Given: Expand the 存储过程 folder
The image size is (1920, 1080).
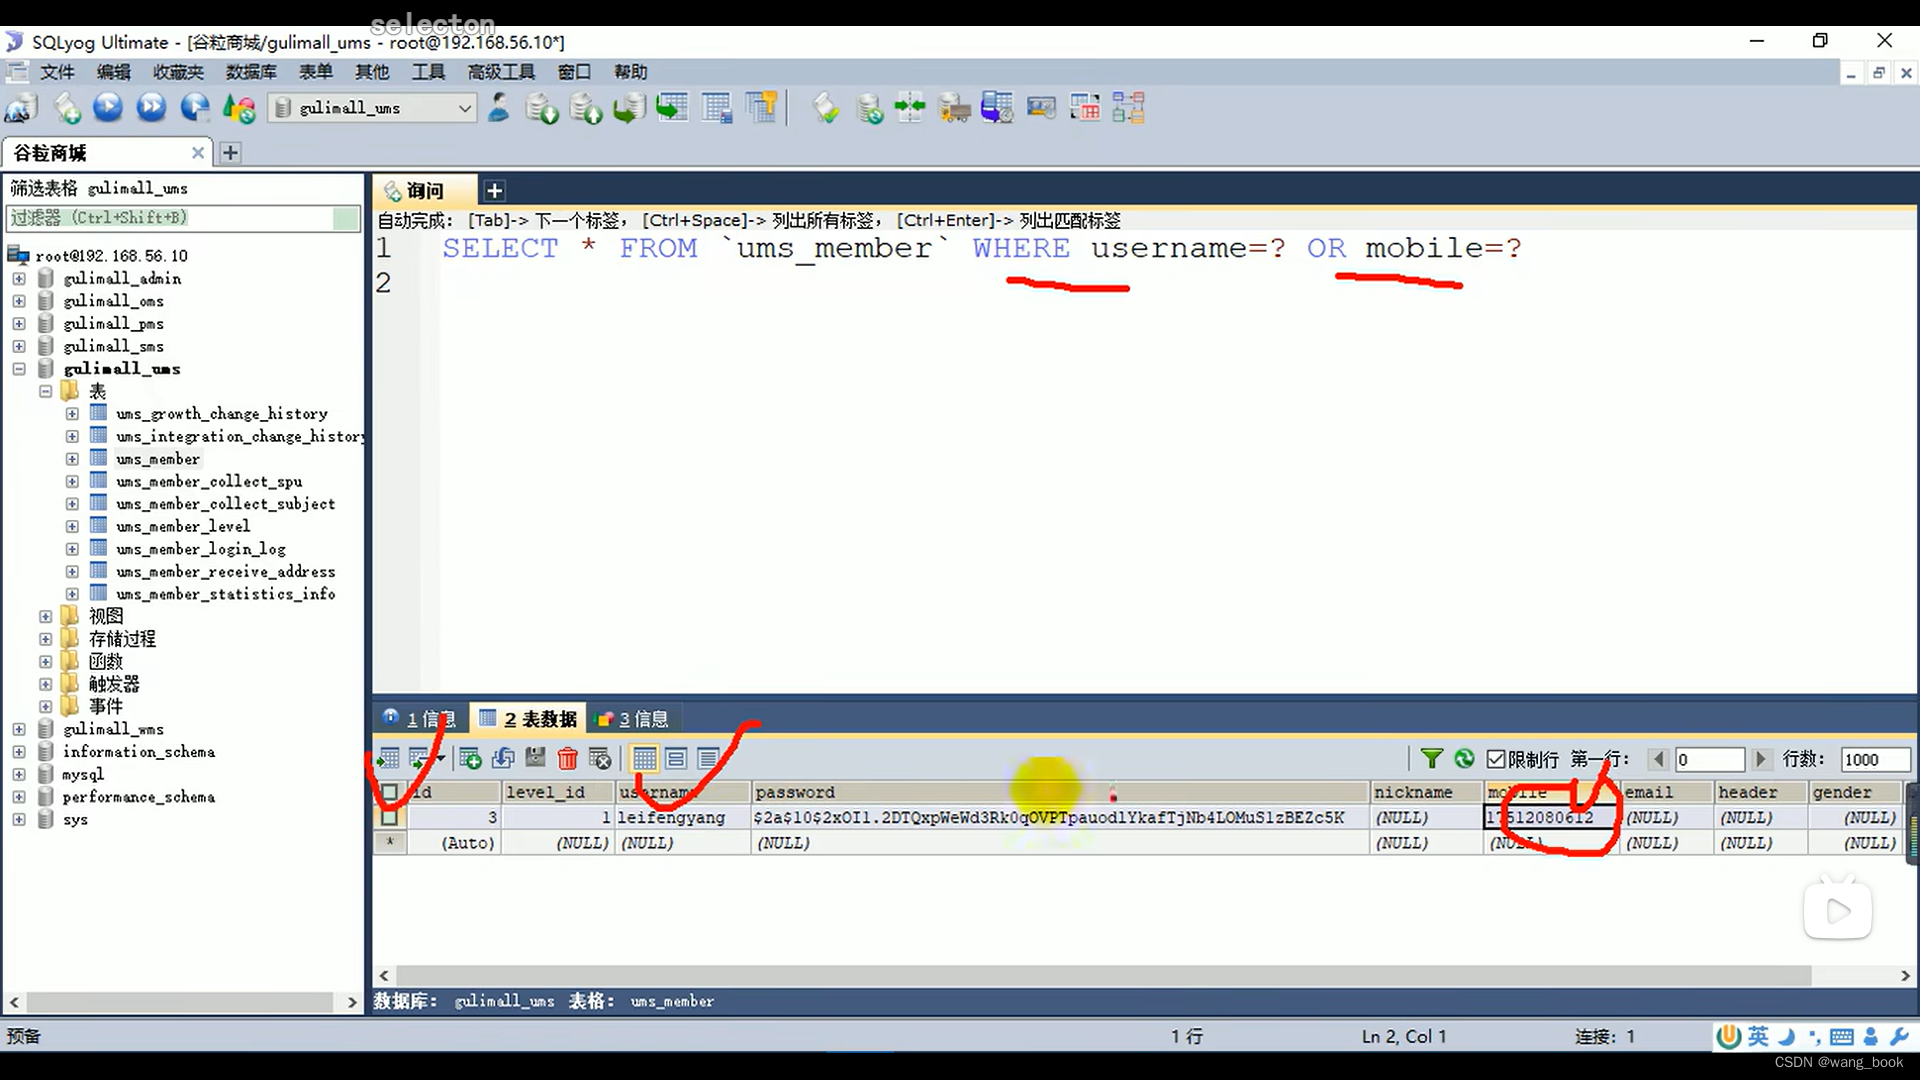Looking at the screenshot, I should (46, 639).
